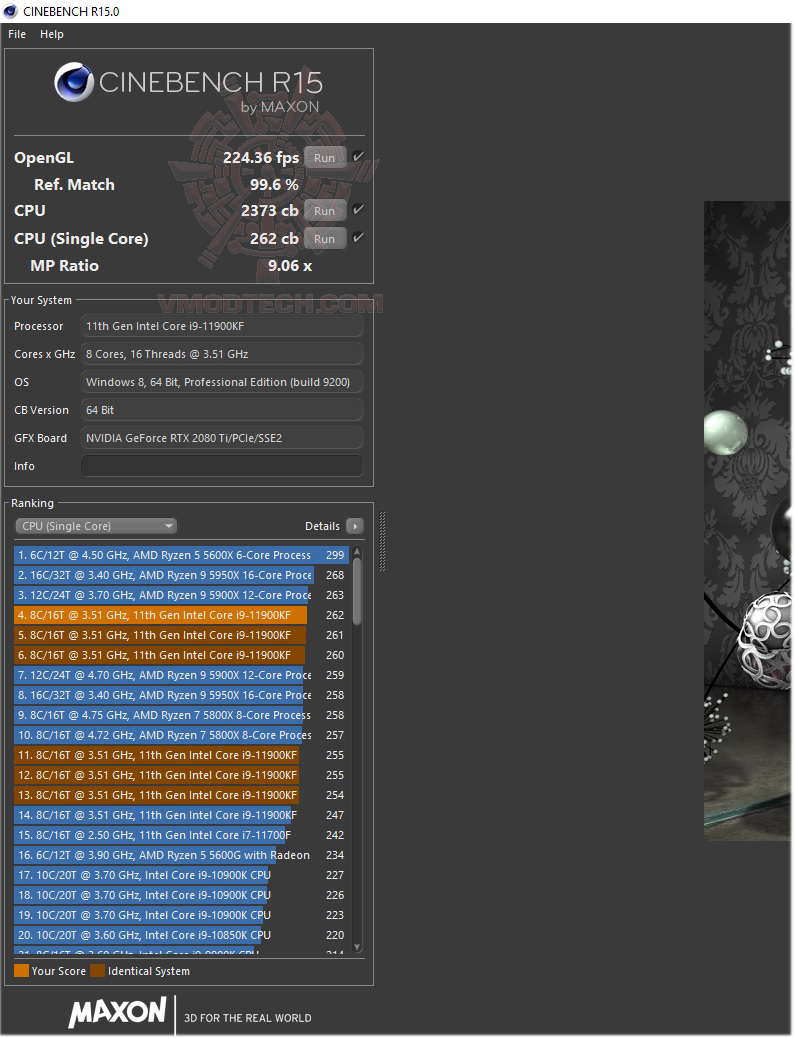This screenshot has width=794, height=1038.
Task: Run the CPU benchmark
Action: coord(324,211)
